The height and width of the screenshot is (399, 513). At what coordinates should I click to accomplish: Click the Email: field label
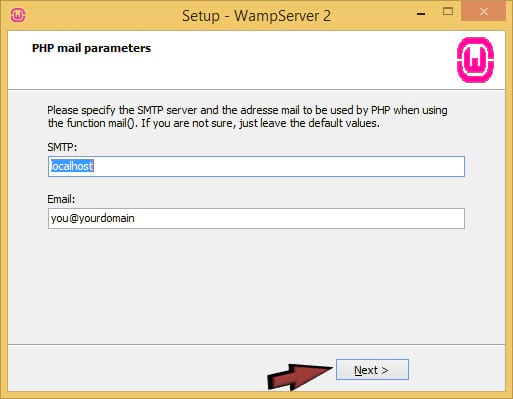click(x=61, y=199)
